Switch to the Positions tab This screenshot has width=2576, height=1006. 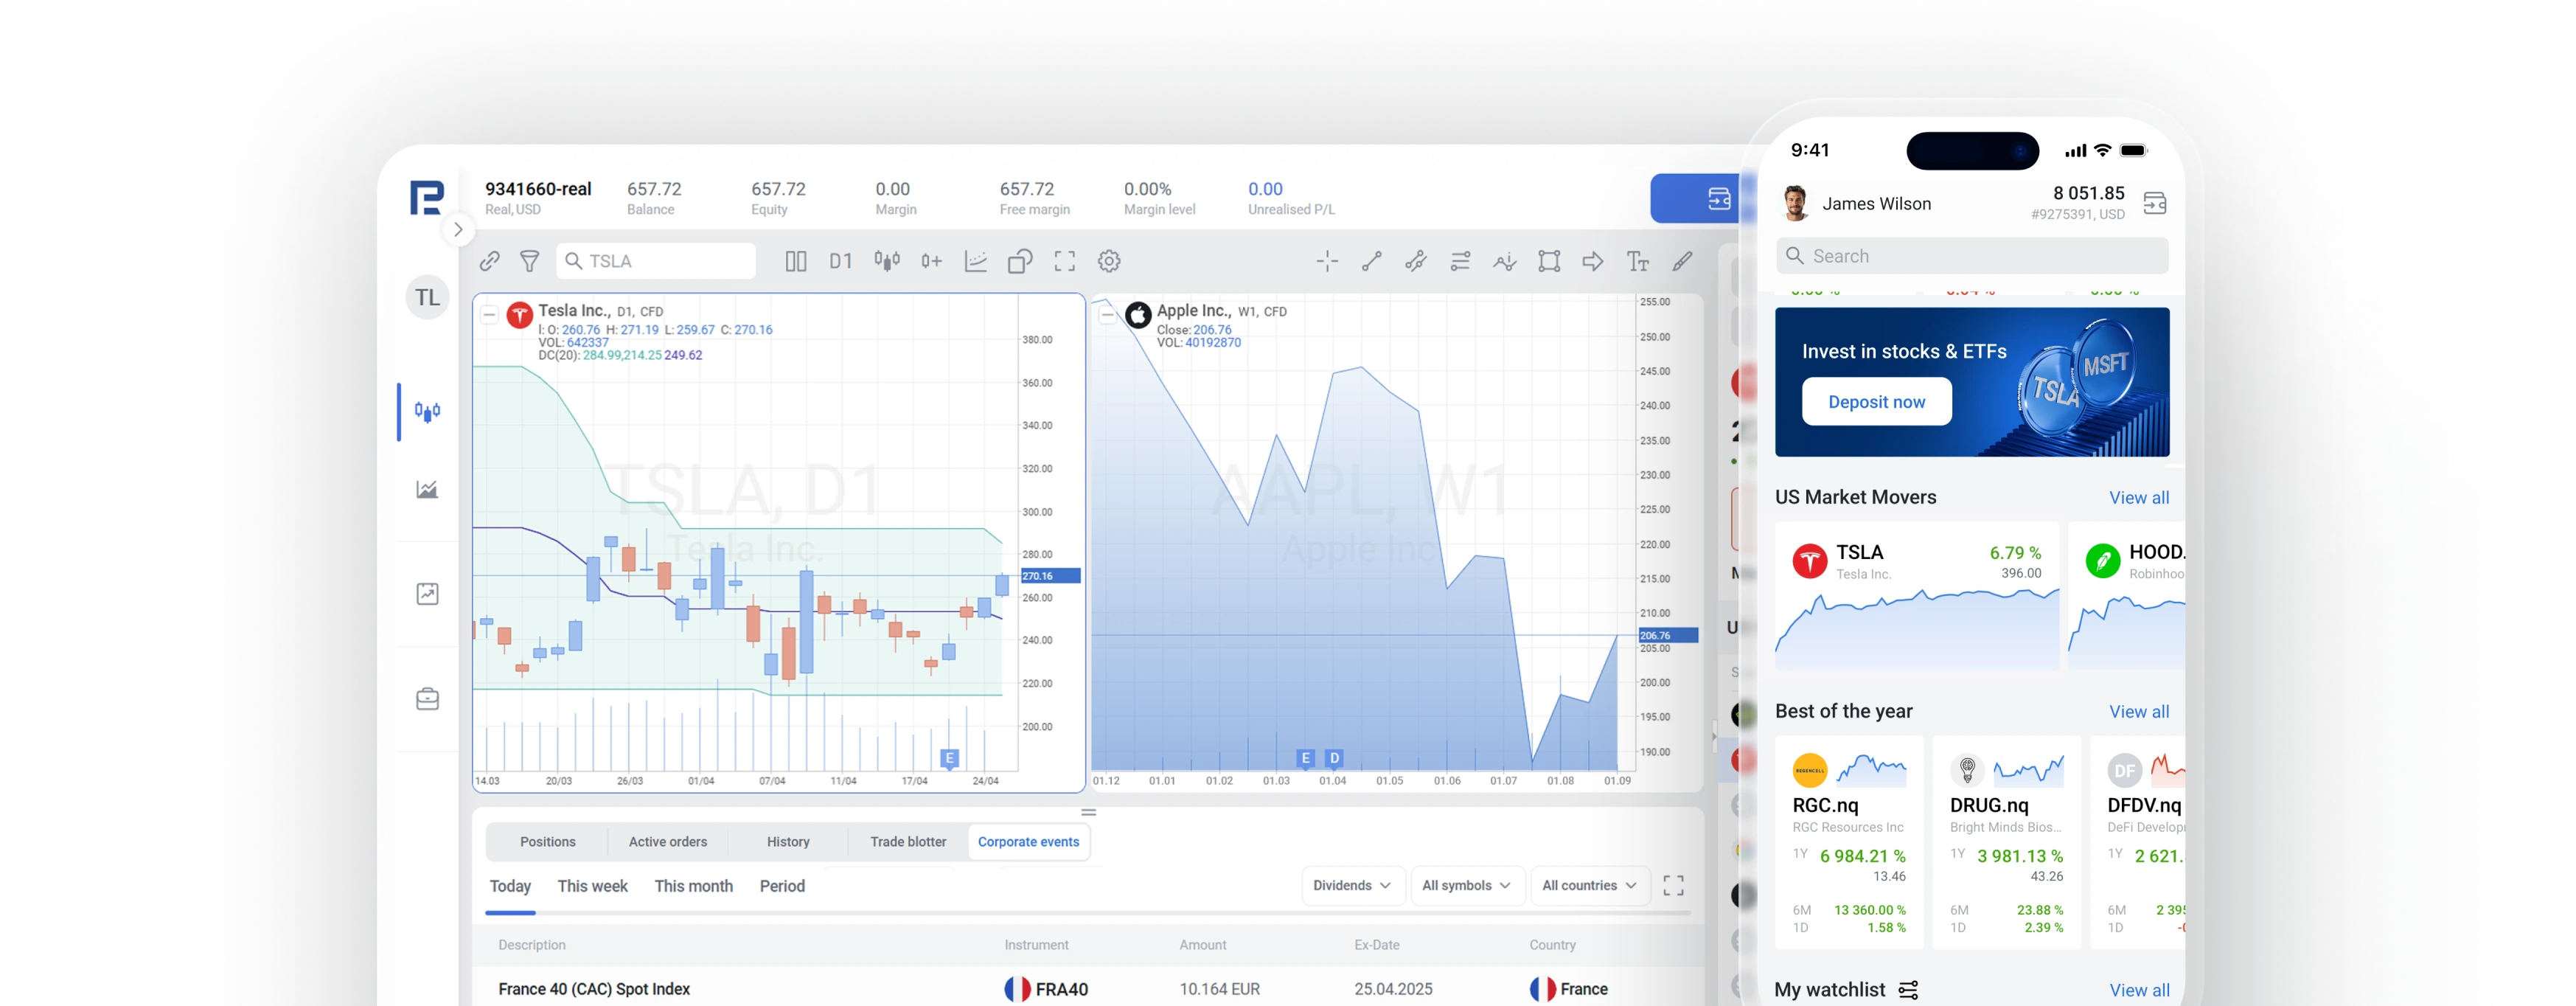(x=547, y=842)
